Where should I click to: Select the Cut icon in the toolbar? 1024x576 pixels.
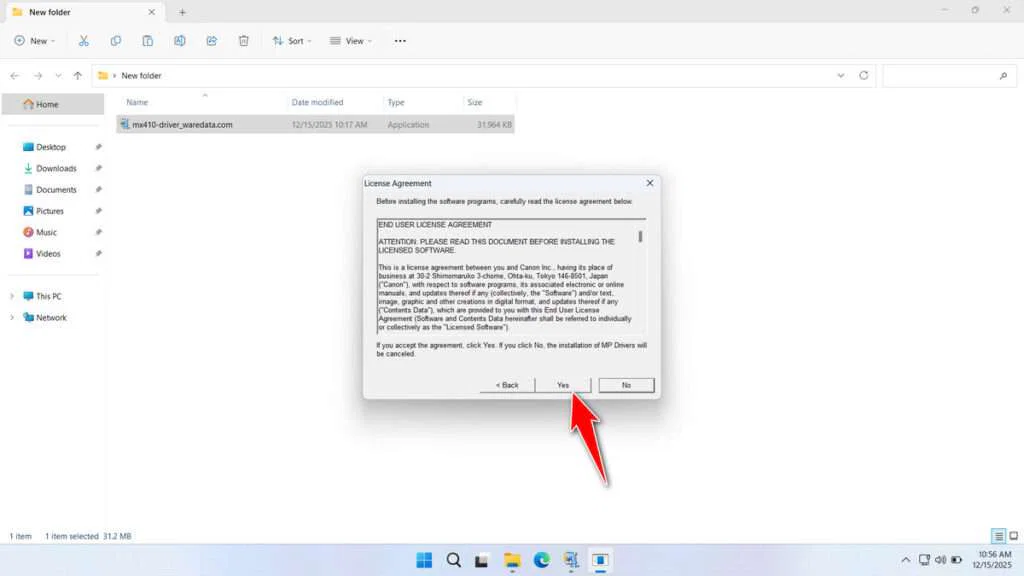pos(84,41)
